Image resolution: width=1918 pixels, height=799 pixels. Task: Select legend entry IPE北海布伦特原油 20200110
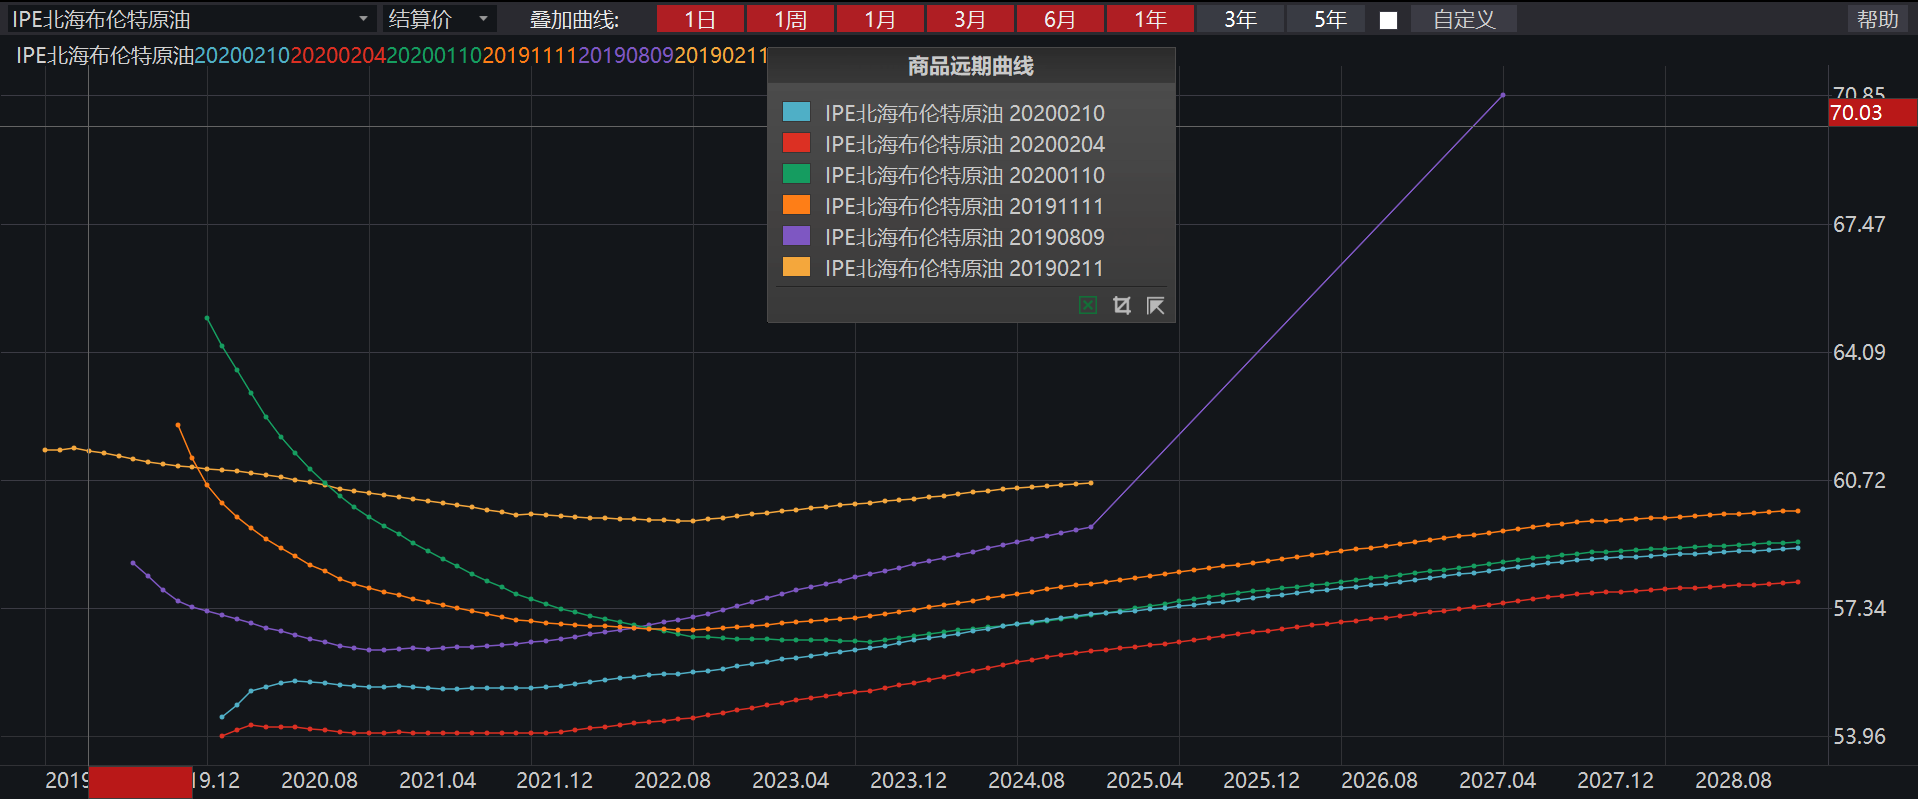[964, 175]
